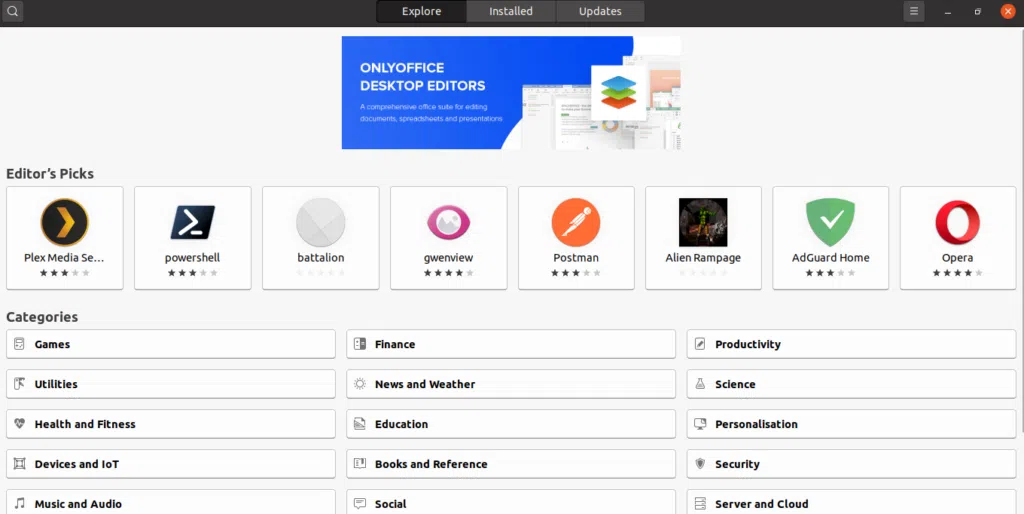This screenshot has width=1024, height=514.
Task: Close the software window
Action: [x=1008, y=11]
